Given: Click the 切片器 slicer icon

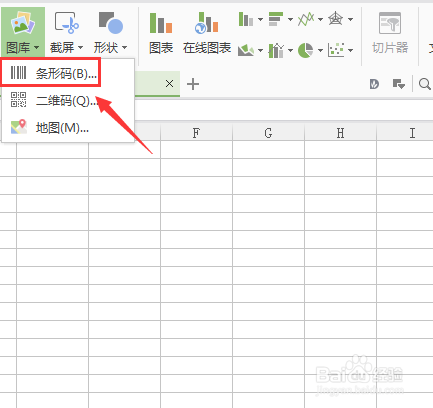Looking at the screenshot, I should pos(390,23).
